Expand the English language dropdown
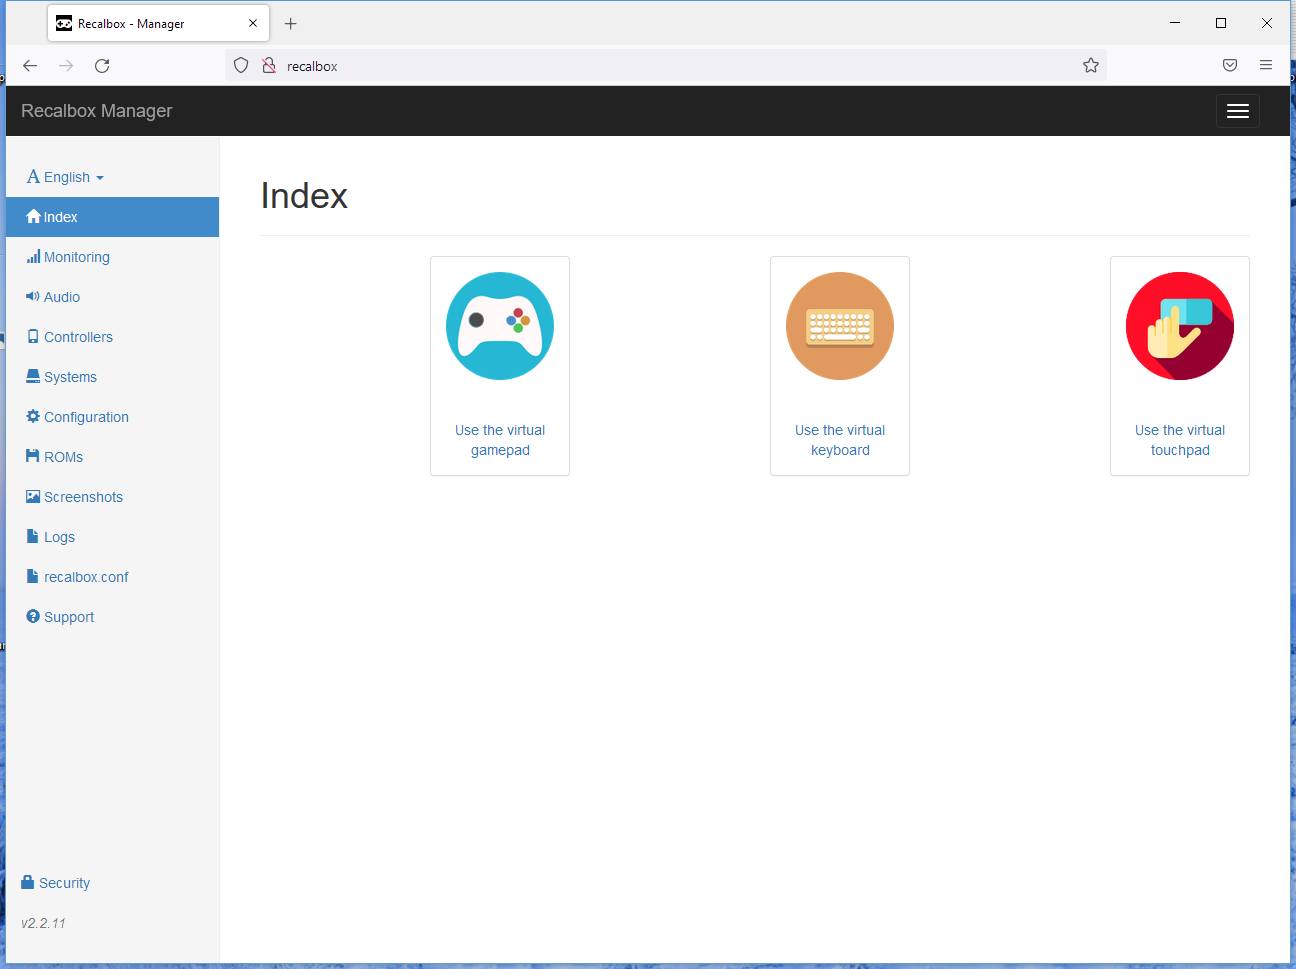Viewport: 1296px width, 969px height. click(x=65, y=177)
